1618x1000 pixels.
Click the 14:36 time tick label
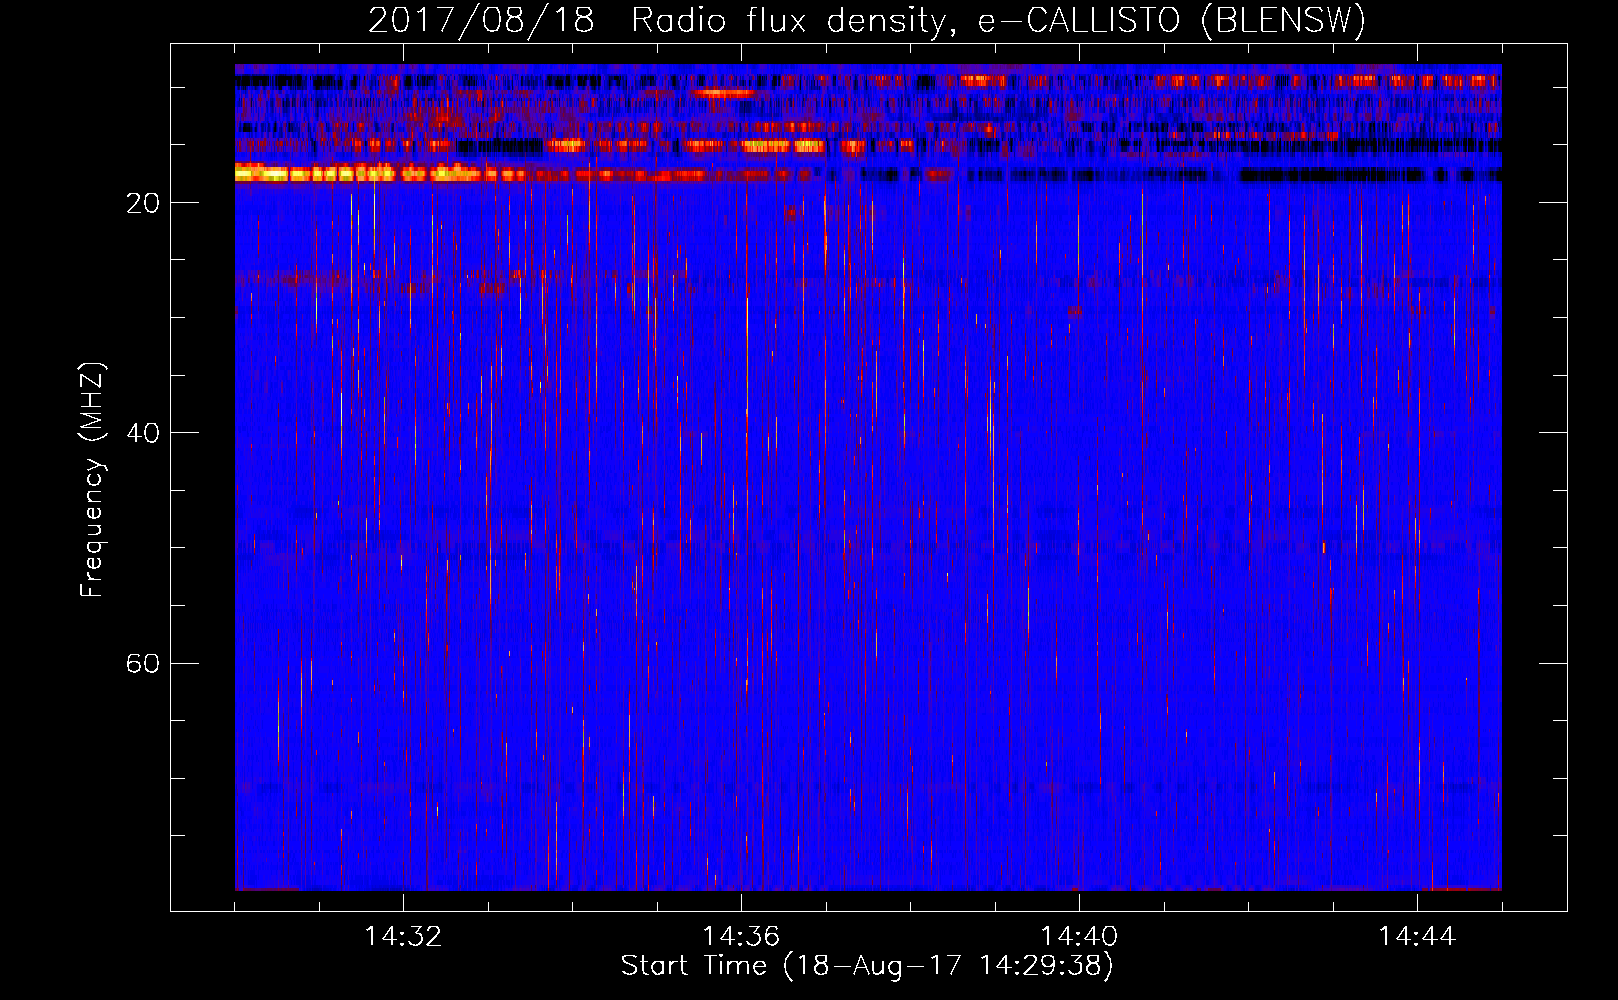(x=741, y=936)
